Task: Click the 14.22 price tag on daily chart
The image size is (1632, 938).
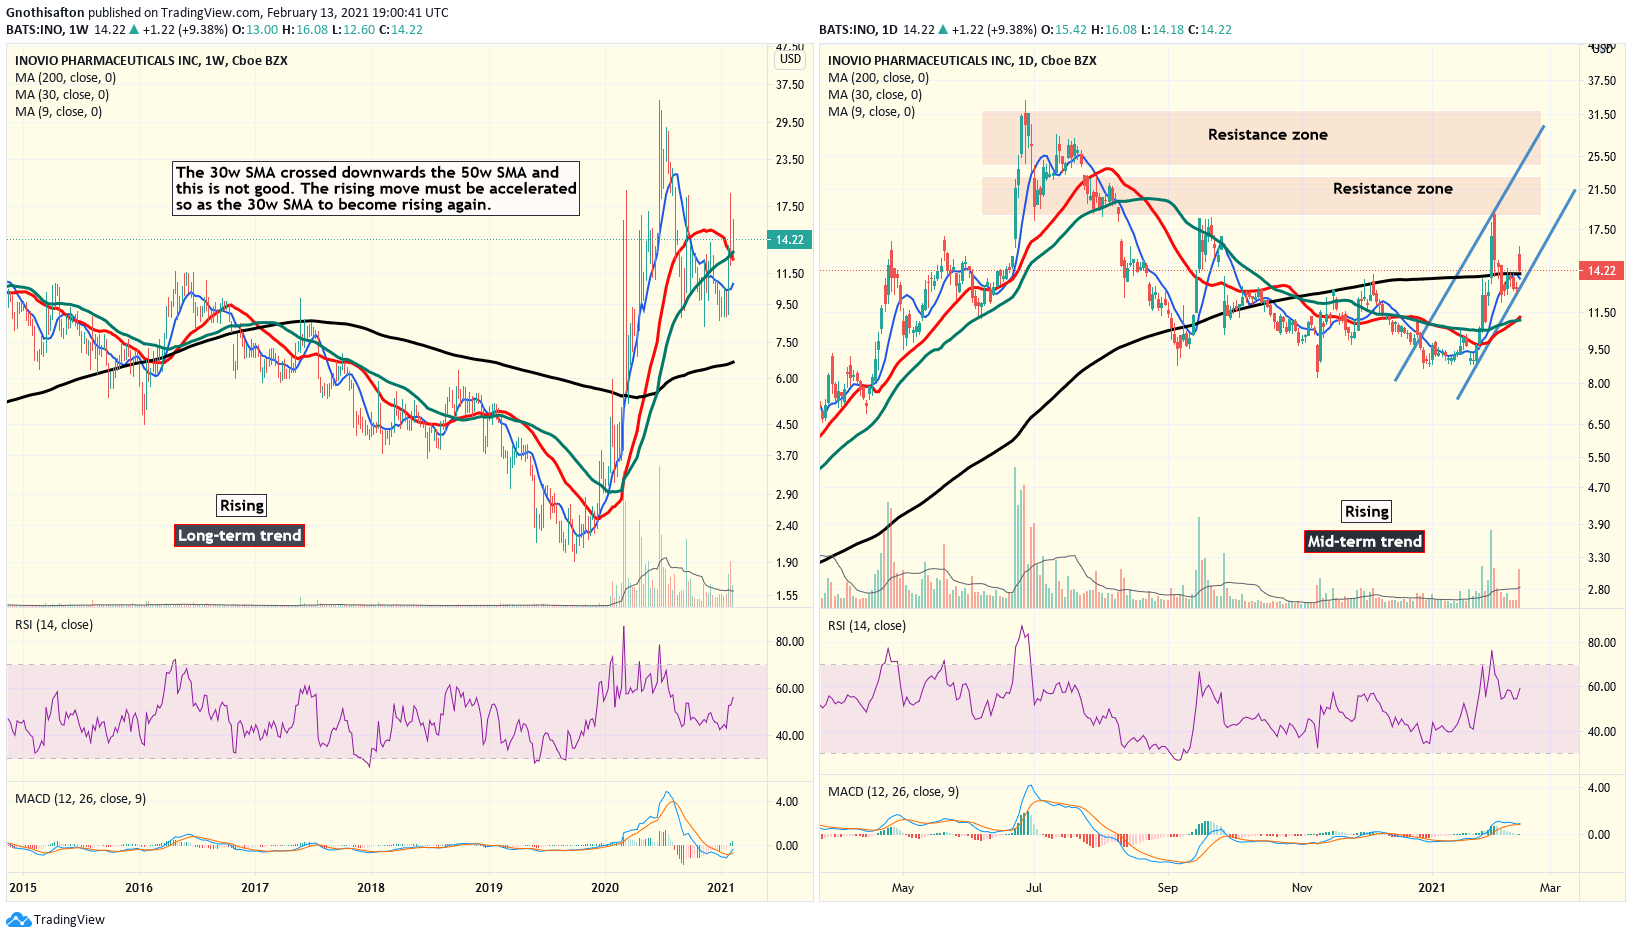Action: click(1602, 271)
